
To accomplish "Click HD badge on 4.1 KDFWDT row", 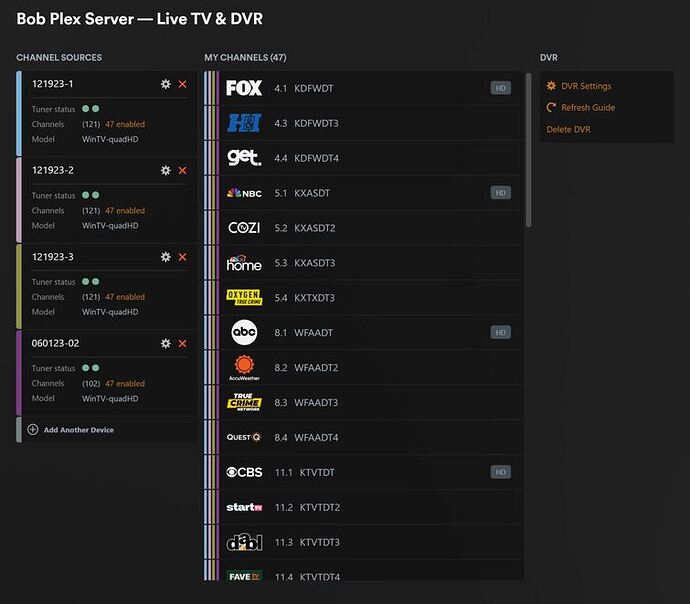I will pyautogui.click(x=501, y=88).
